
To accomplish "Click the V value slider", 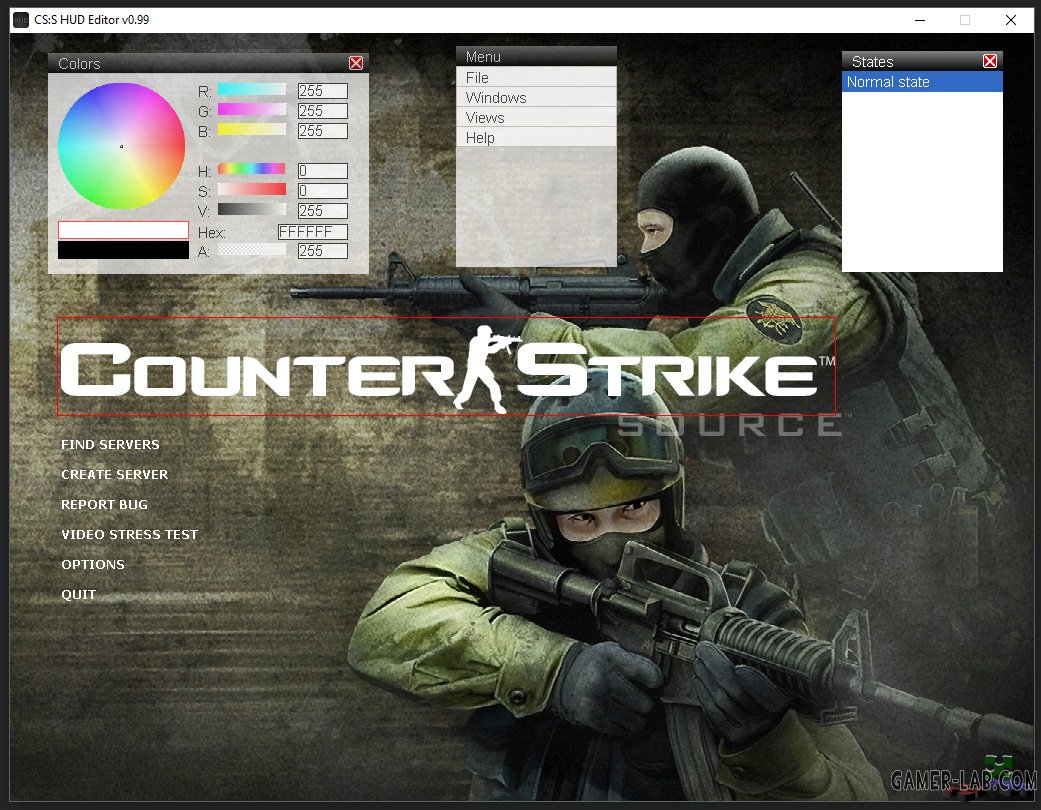I will tap(252, 209).
